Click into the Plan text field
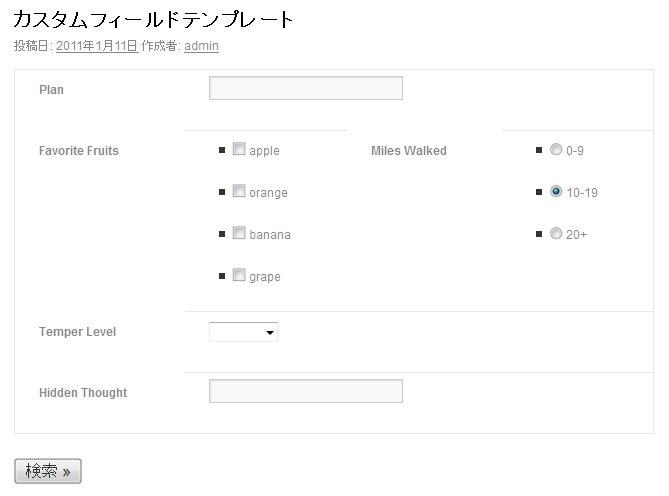Viewport: 669px width, 496px height. [x=305, y=89]
